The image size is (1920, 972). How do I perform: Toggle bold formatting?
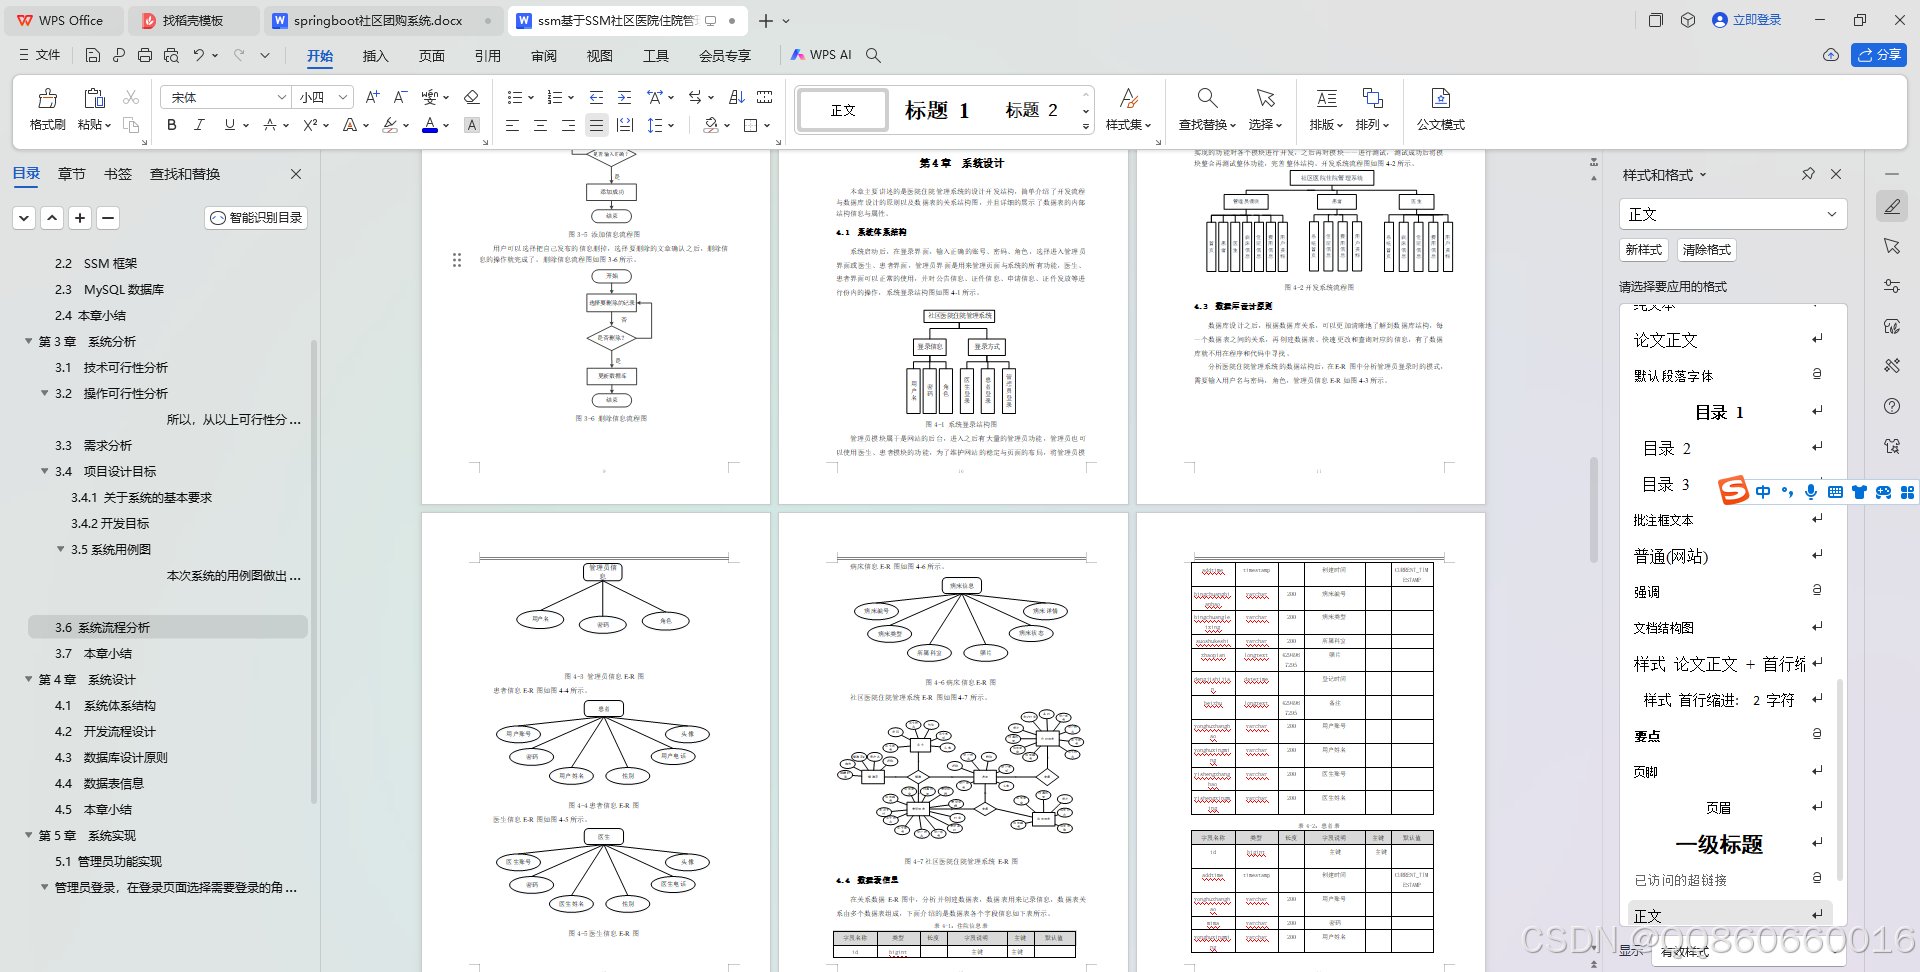point(170,125)
